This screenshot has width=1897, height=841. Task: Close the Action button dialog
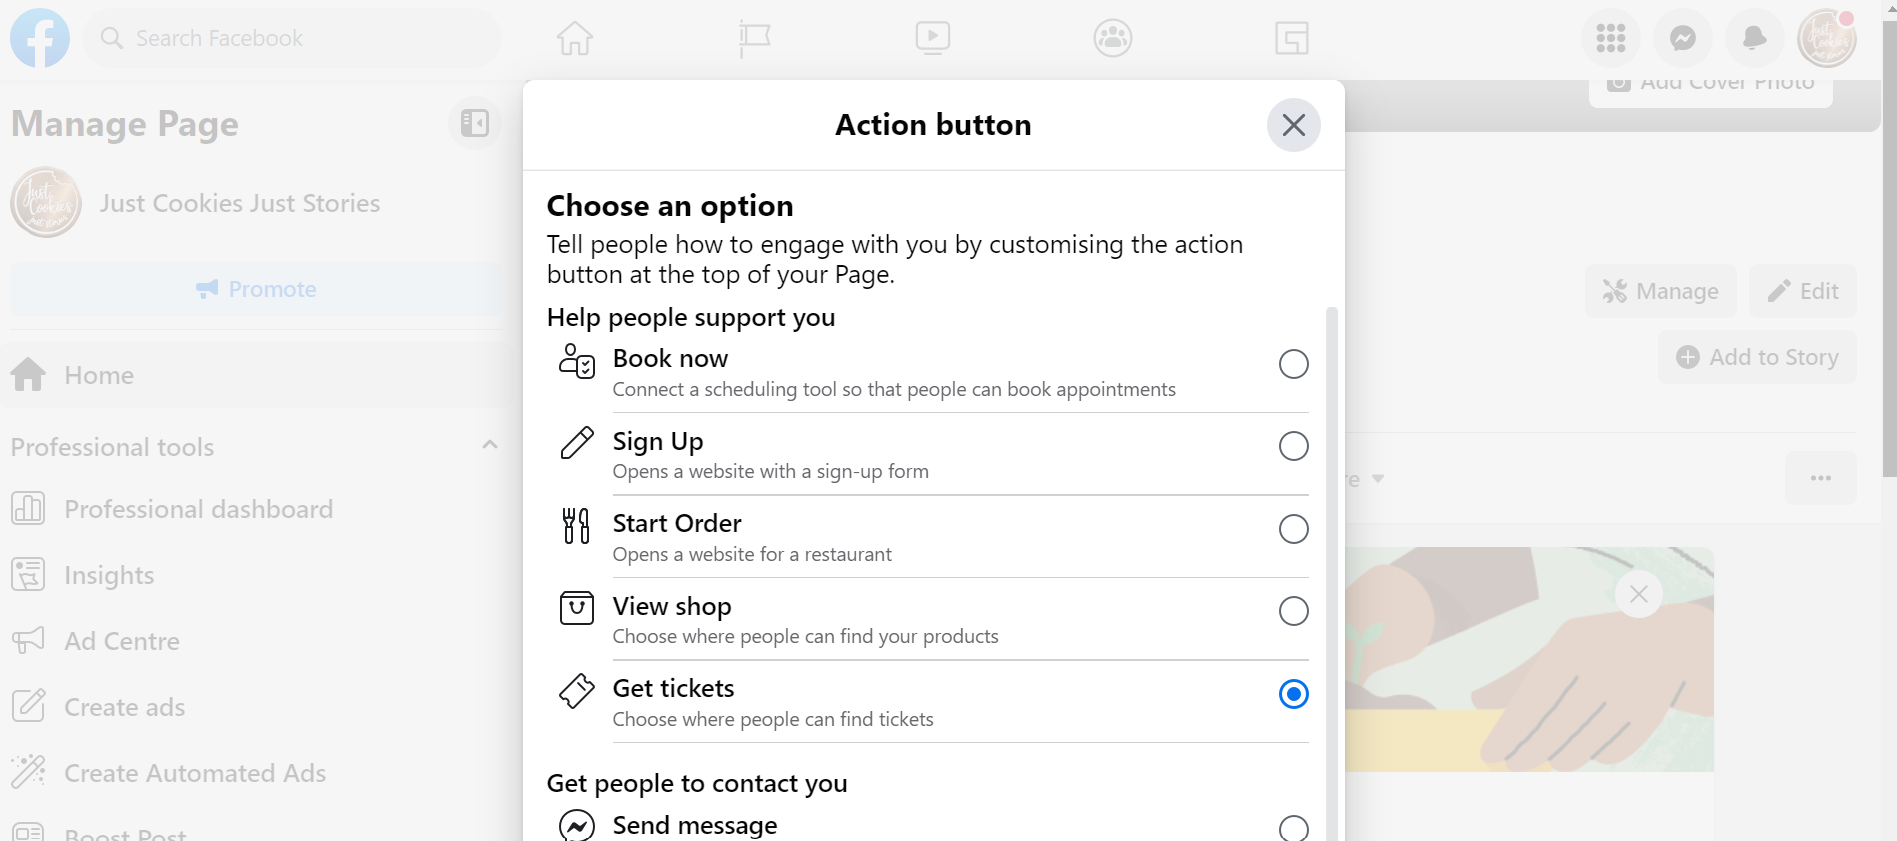pyautogui.click(x=1293, y=125)
